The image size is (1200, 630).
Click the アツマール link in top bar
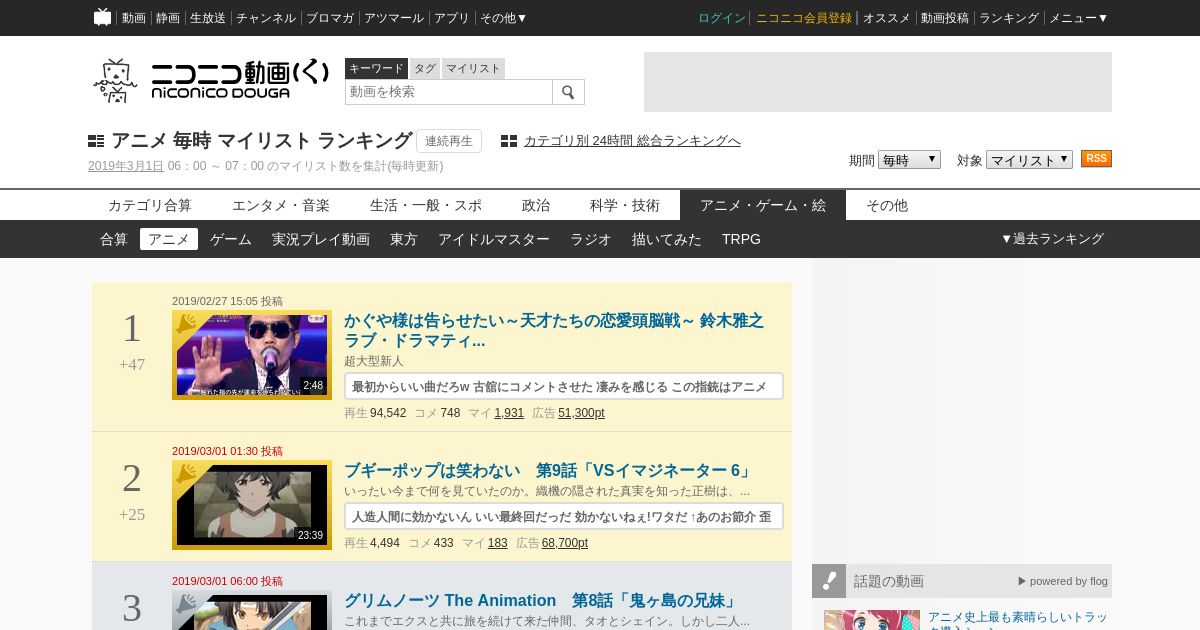(x=394, y=18)
